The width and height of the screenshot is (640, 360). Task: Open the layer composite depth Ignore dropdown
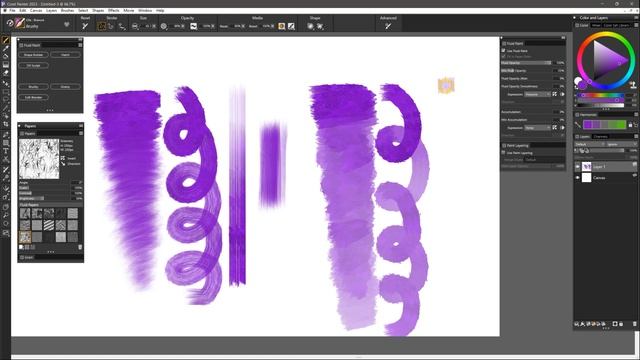point(621,144)
